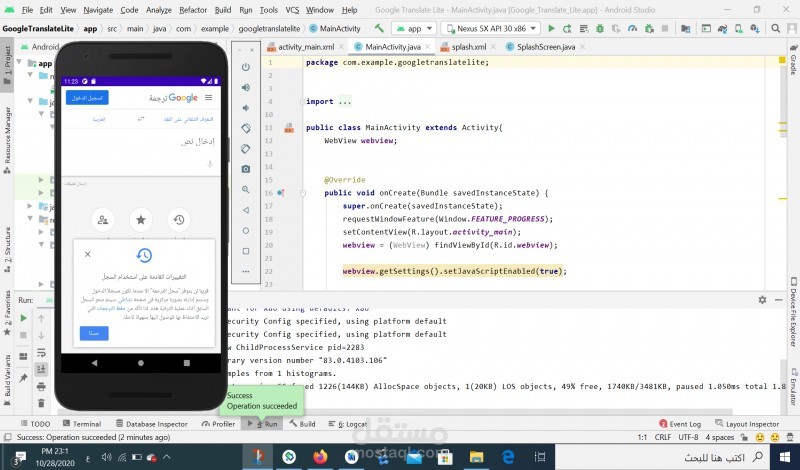Click the emulator toolbar back triangle

pos(246,210)
